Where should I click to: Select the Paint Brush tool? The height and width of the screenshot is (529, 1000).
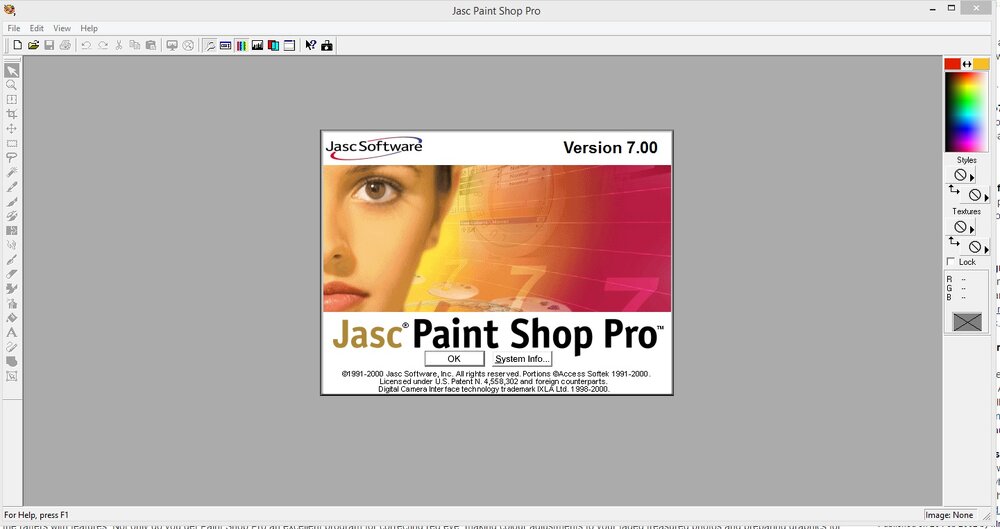pos(11,202)
